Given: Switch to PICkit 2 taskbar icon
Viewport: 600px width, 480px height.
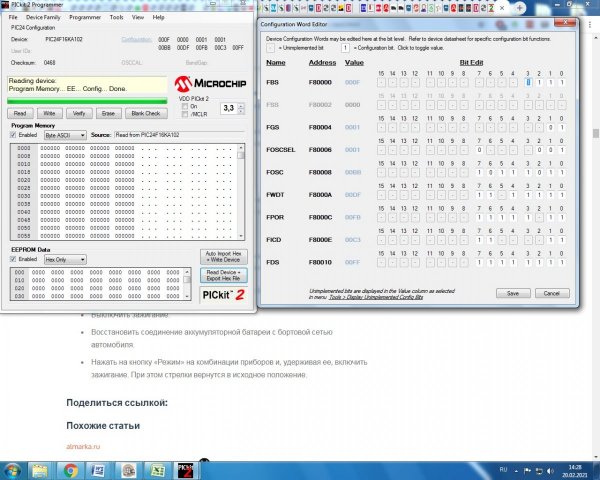Looking at the screenshot, I should click(x=184, y=469).
